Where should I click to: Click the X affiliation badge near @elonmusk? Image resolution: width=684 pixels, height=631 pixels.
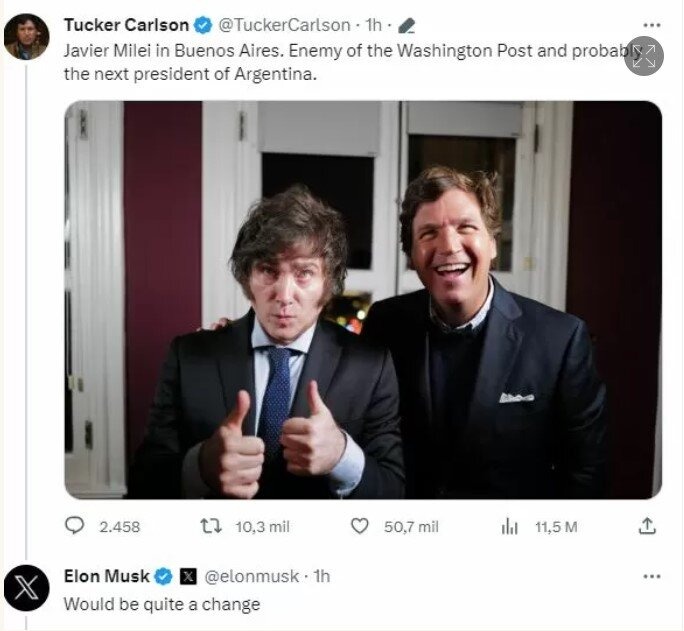[188, 576]
